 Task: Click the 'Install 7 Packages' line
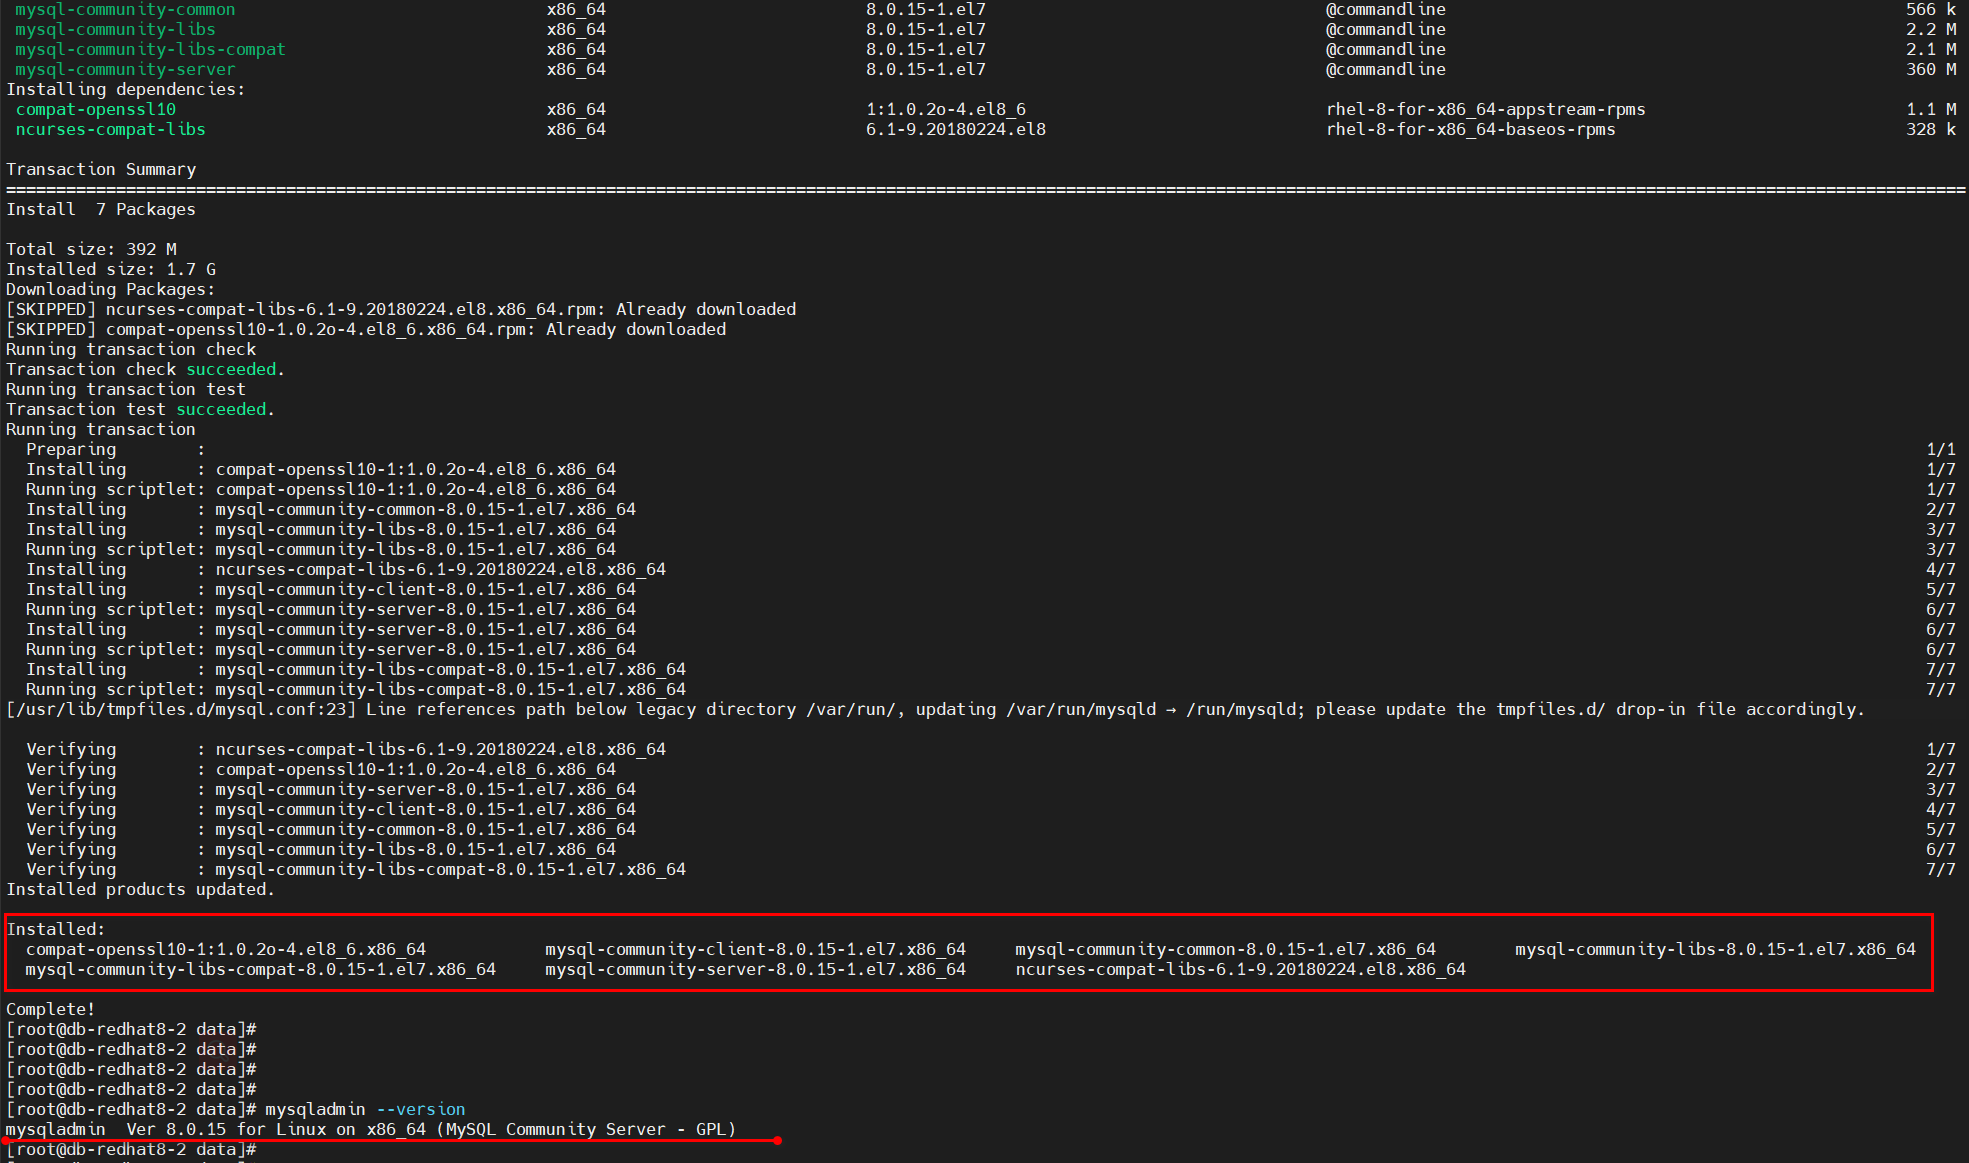tap(101, 209)
